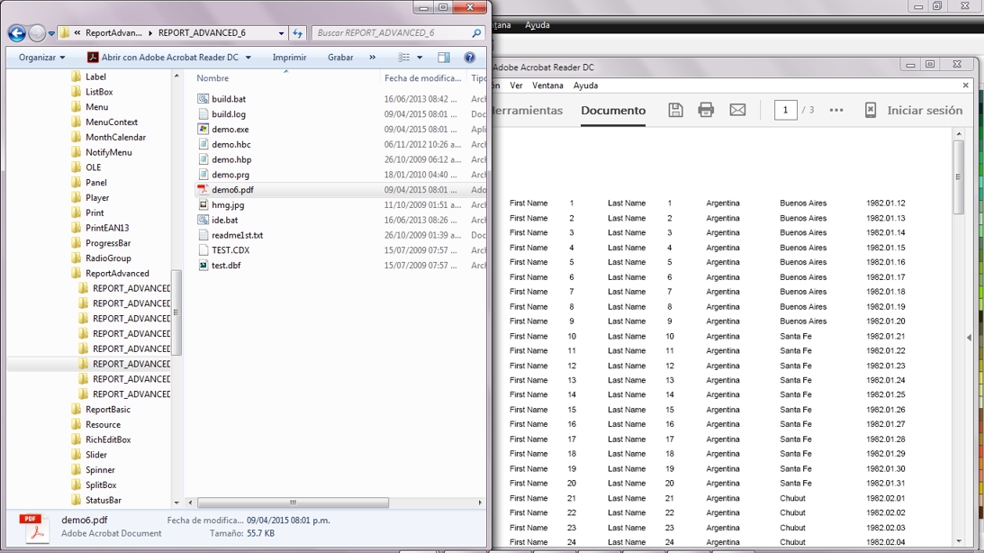Sort by Fecha de modifica... column header

[x=422, y=78]
